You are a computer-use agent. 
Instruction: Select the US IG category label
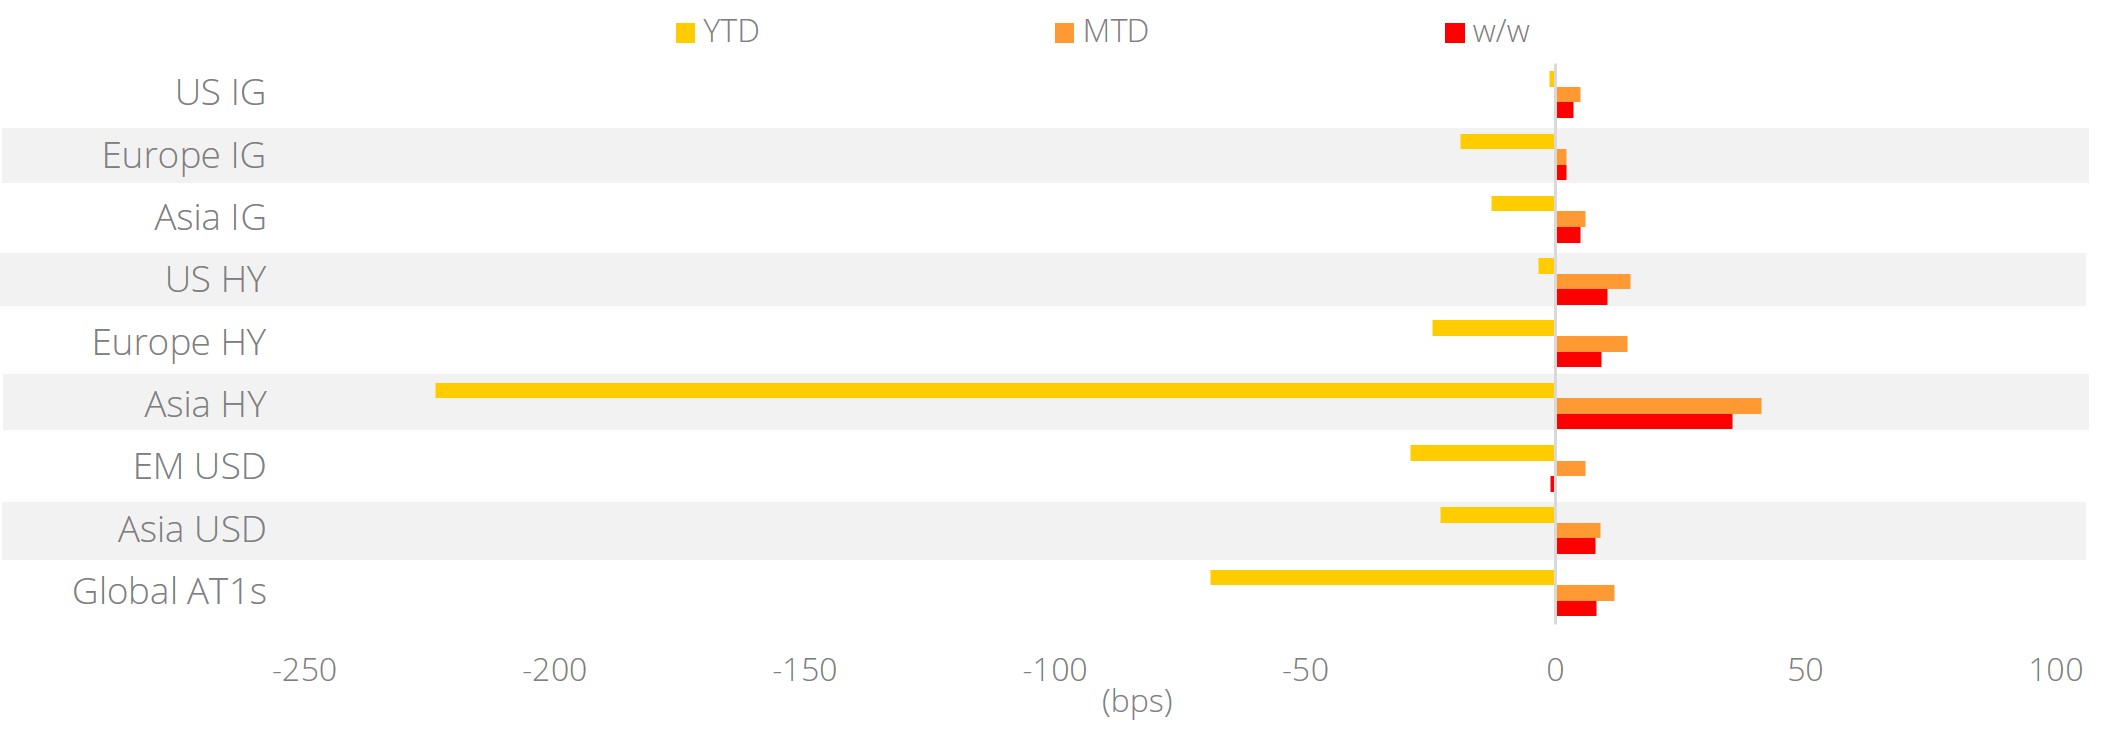pyautogui.click(x=221, y=92)
